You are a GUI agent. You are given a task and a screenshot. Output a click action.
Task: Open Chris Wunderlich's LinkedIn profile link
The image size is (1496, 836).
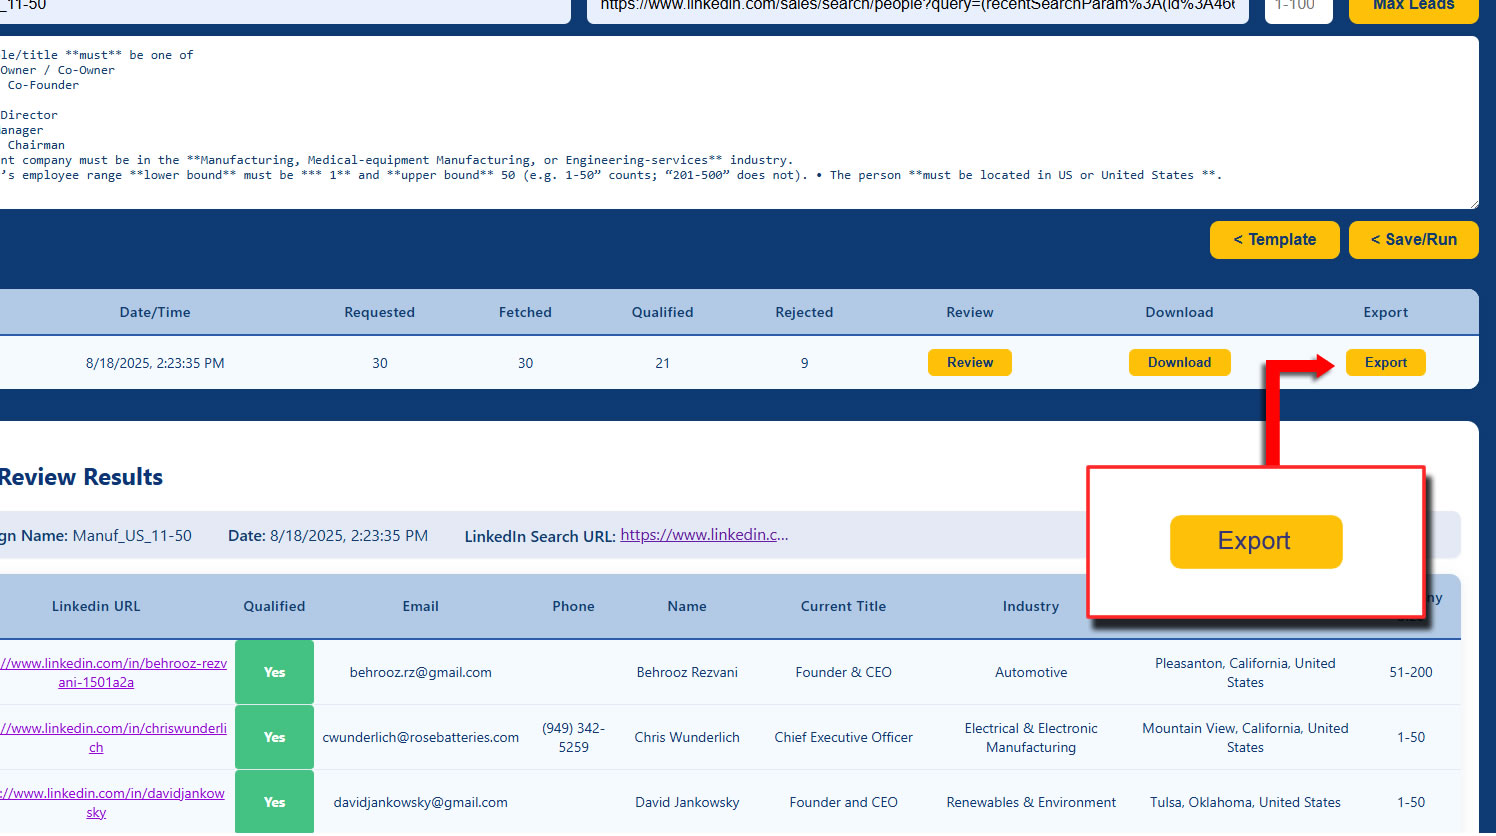click(x=112, y=738)
